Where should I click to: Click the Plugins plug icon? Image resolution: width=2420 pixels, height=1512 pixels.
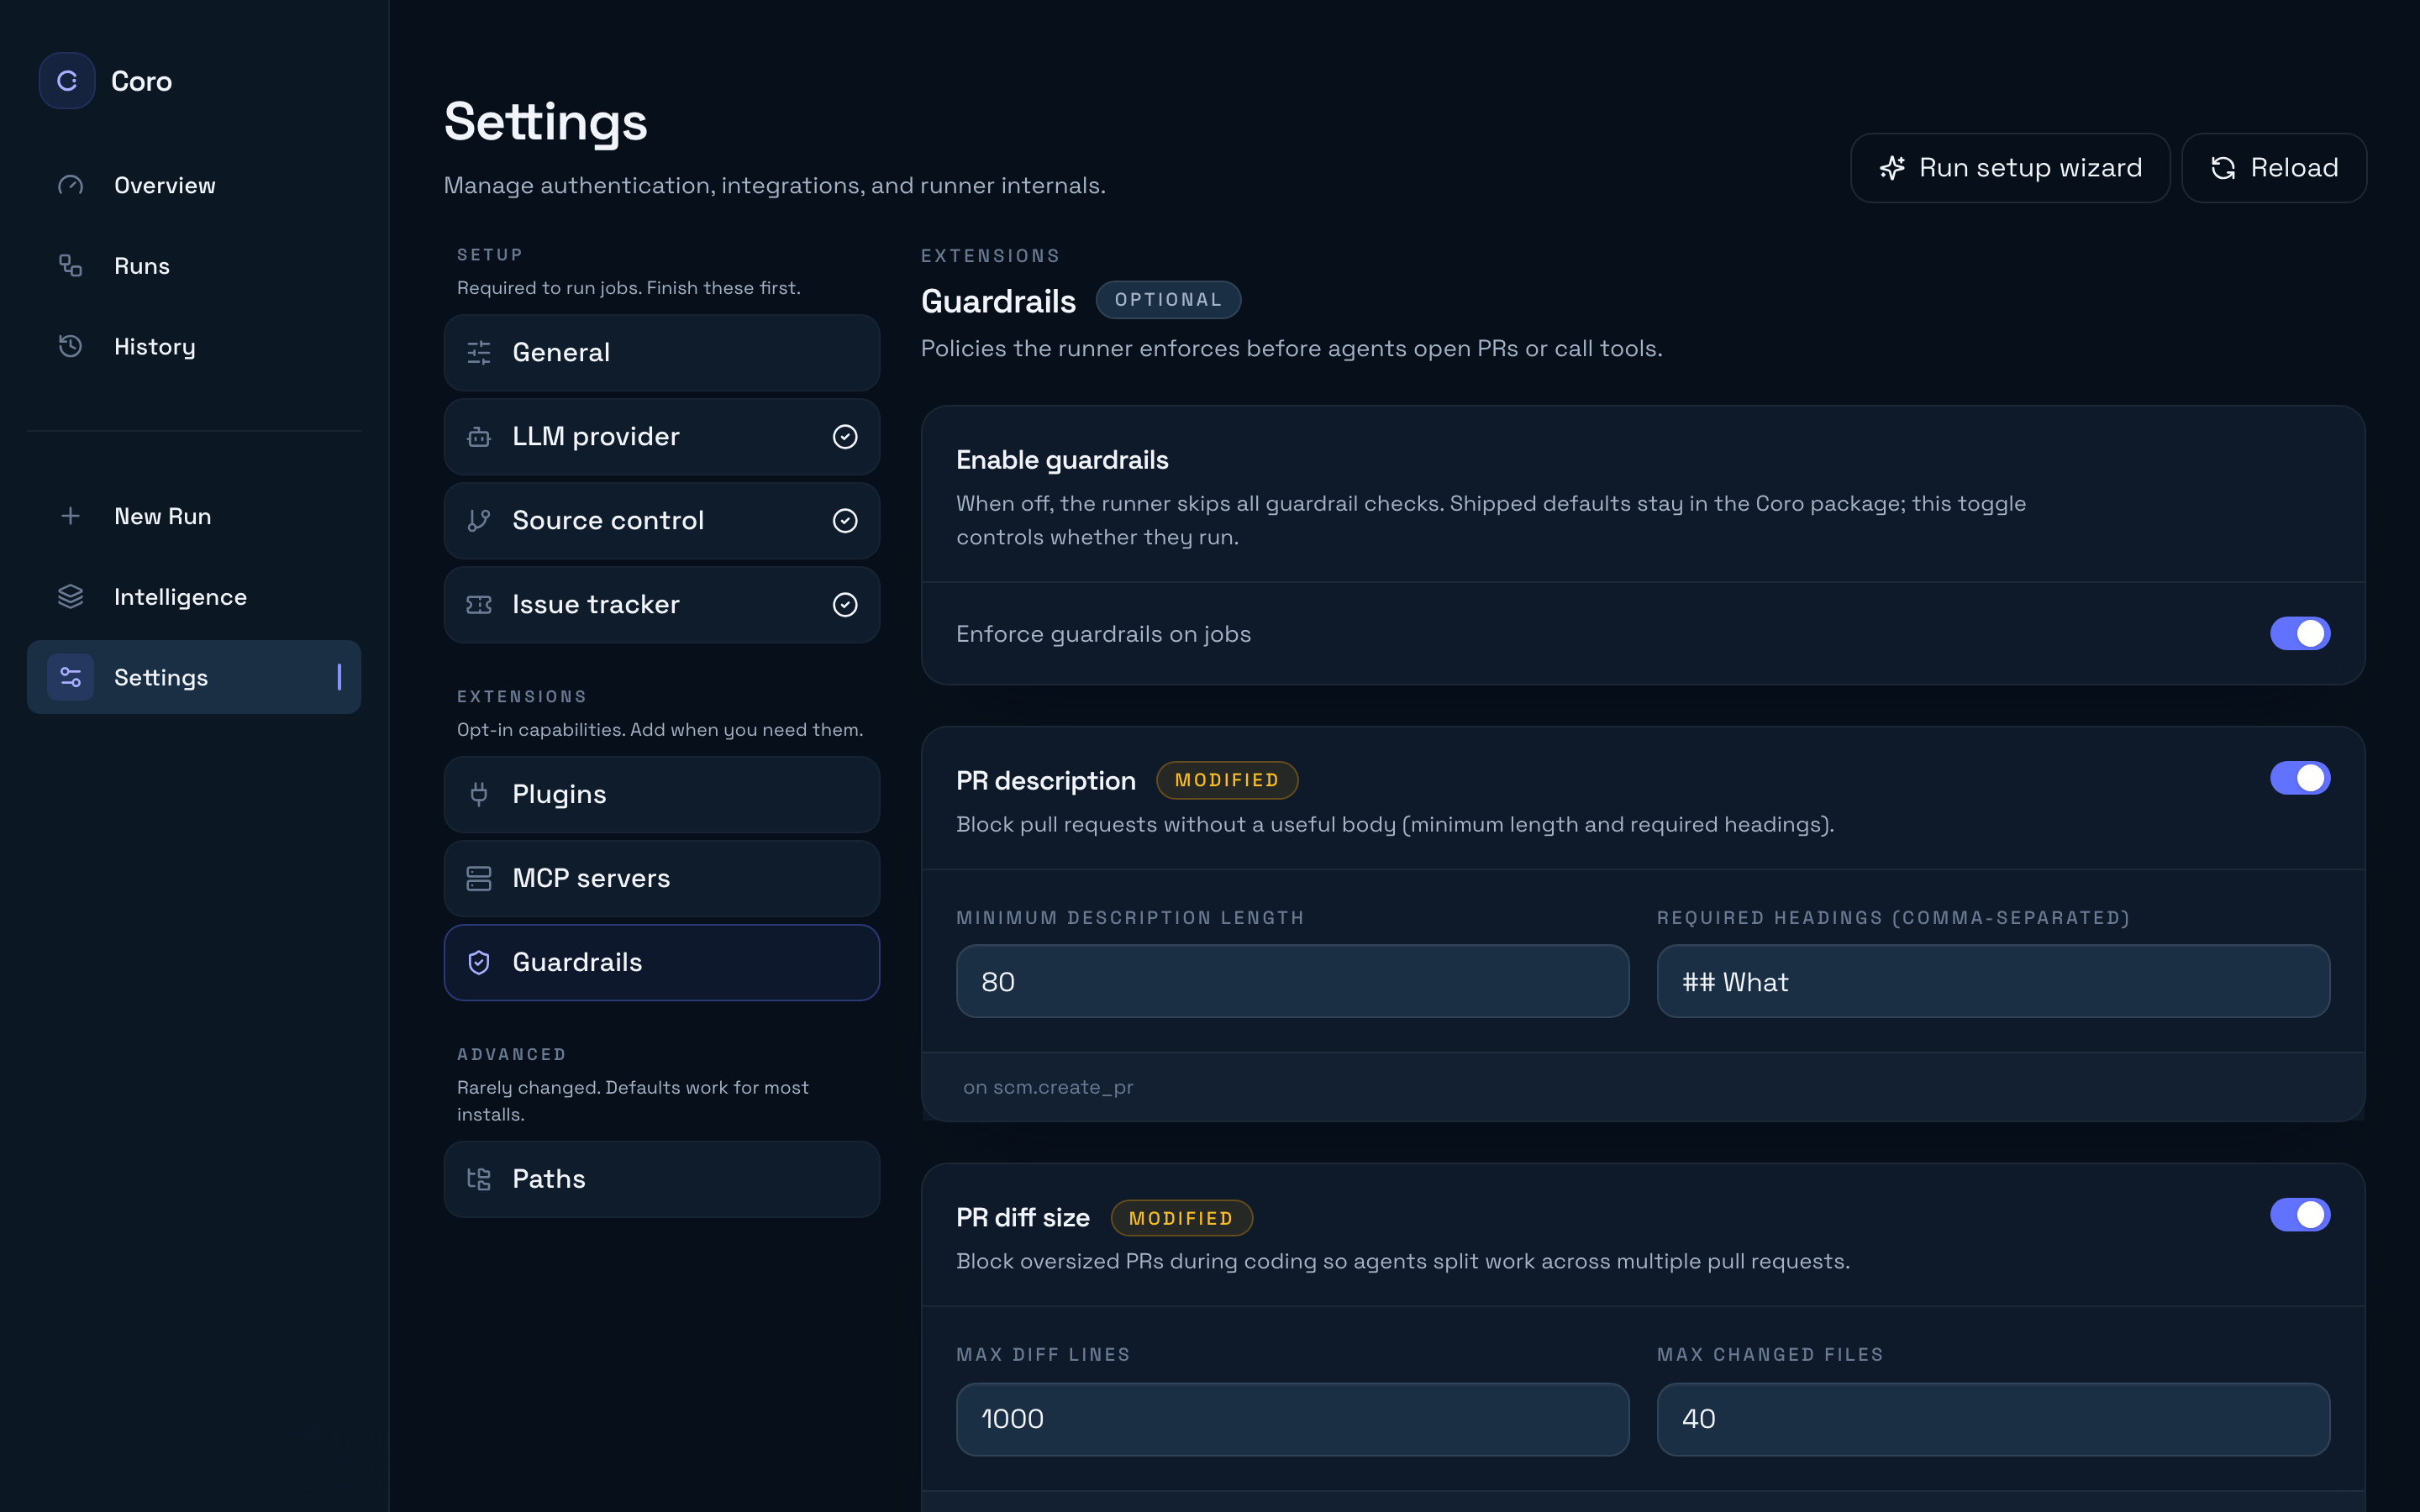(479, 794)
